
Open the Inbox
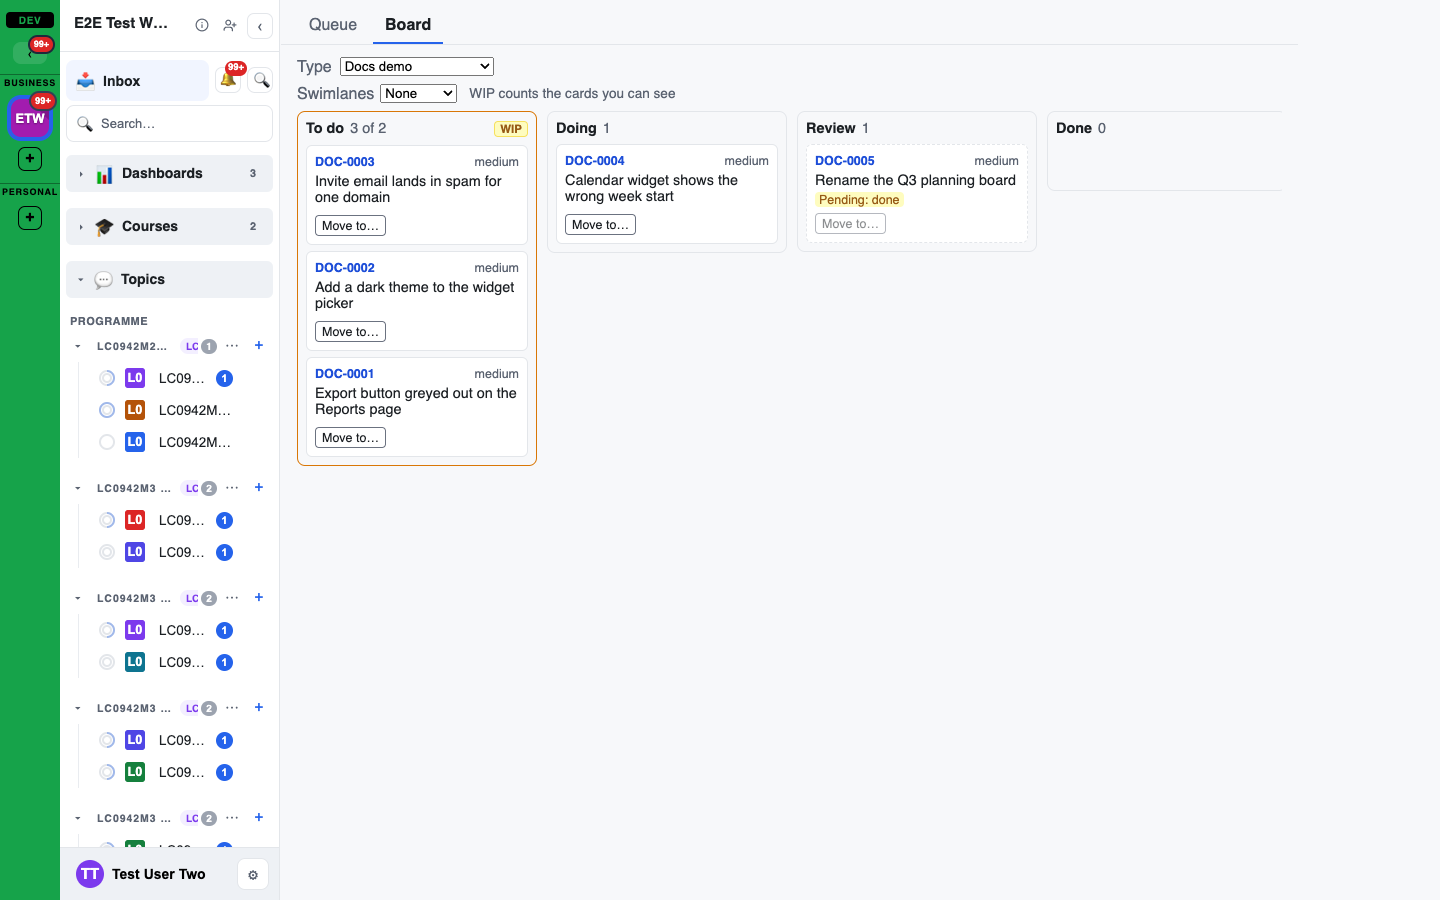(138, 81)
